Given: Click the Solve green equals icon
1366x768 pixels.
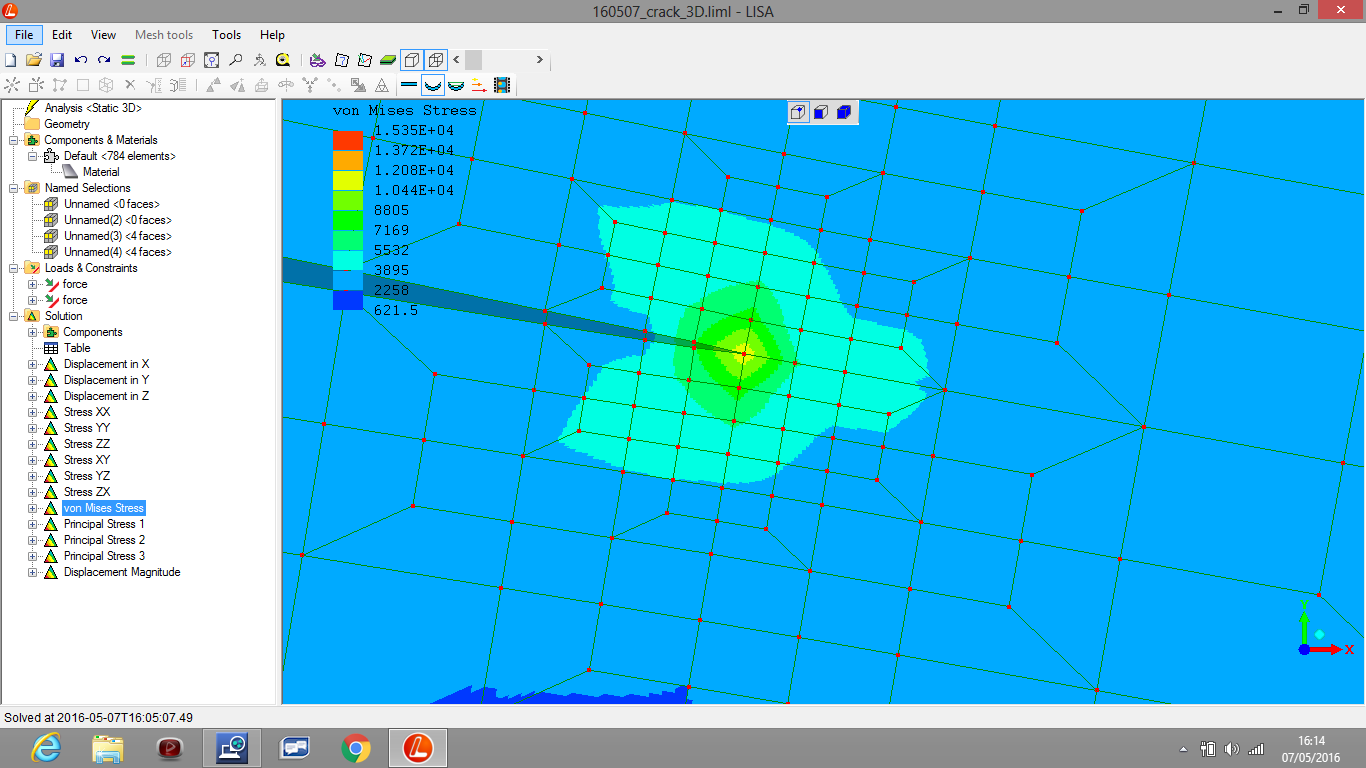Looking at the screenshot, I should [x=128, y=60].
